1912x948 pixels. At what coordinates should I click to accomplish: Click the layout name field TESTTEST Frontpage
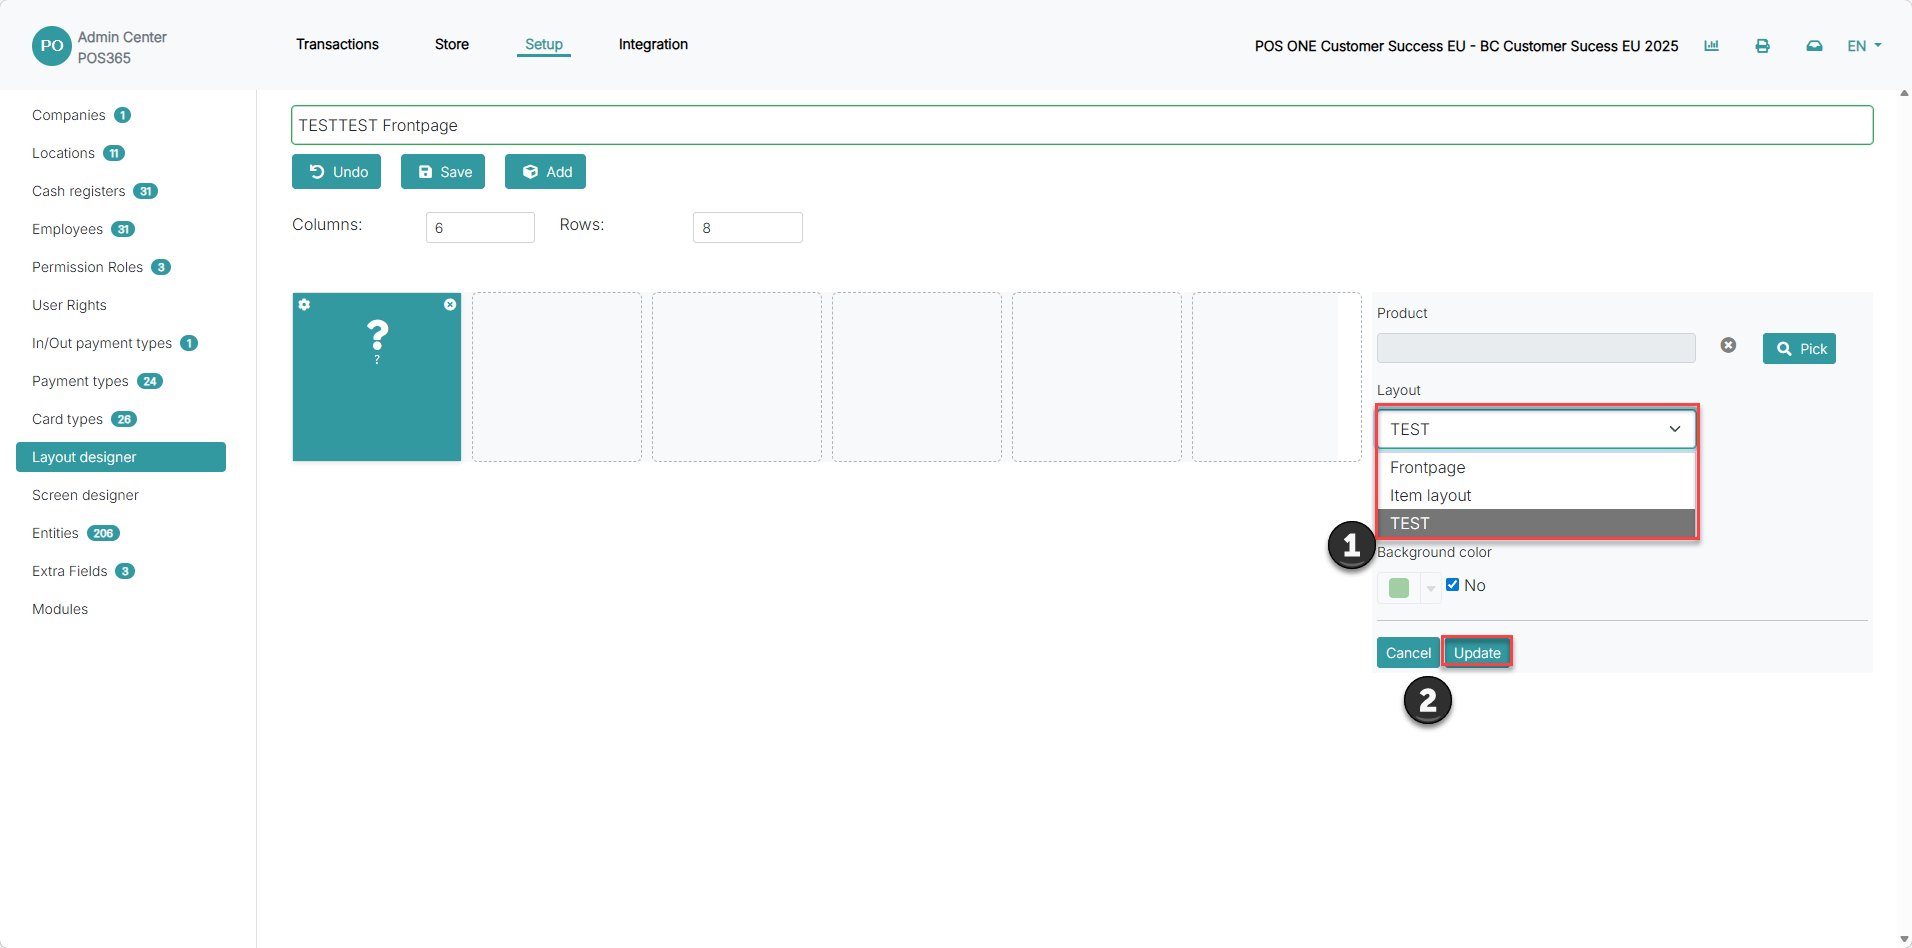point(1082,125)
